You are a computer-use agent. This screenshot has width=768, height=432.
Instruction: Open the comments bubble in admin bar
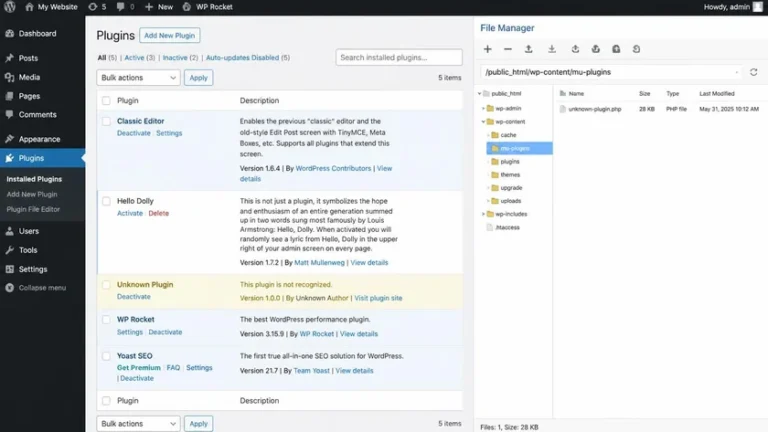[x=125, y=7]
